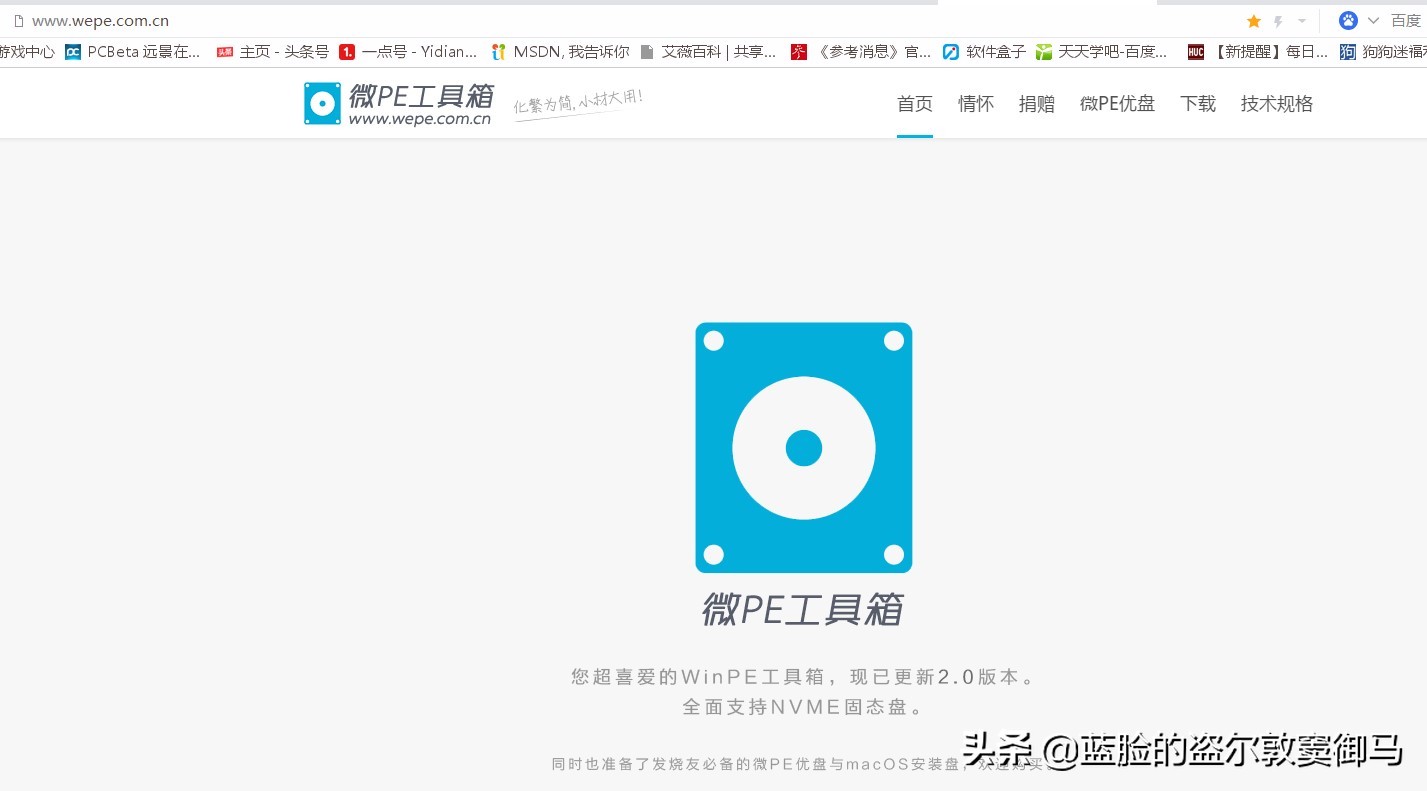
Task: Click the handwritten 化繁为简 slogan
Action: [x=578, y=104]
